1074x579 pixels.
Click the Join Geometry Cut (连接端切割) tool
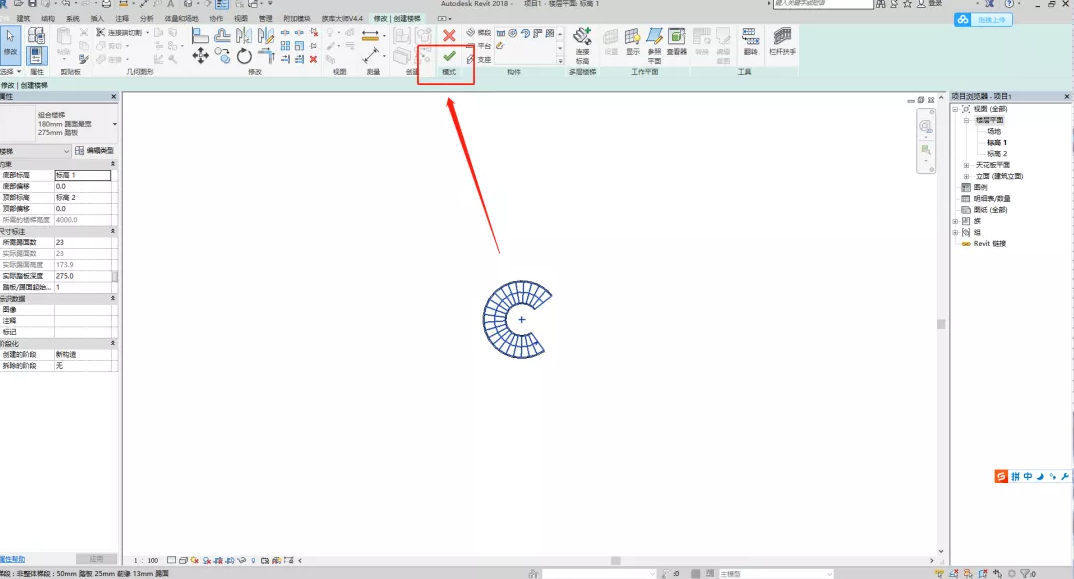coord(122,32)
